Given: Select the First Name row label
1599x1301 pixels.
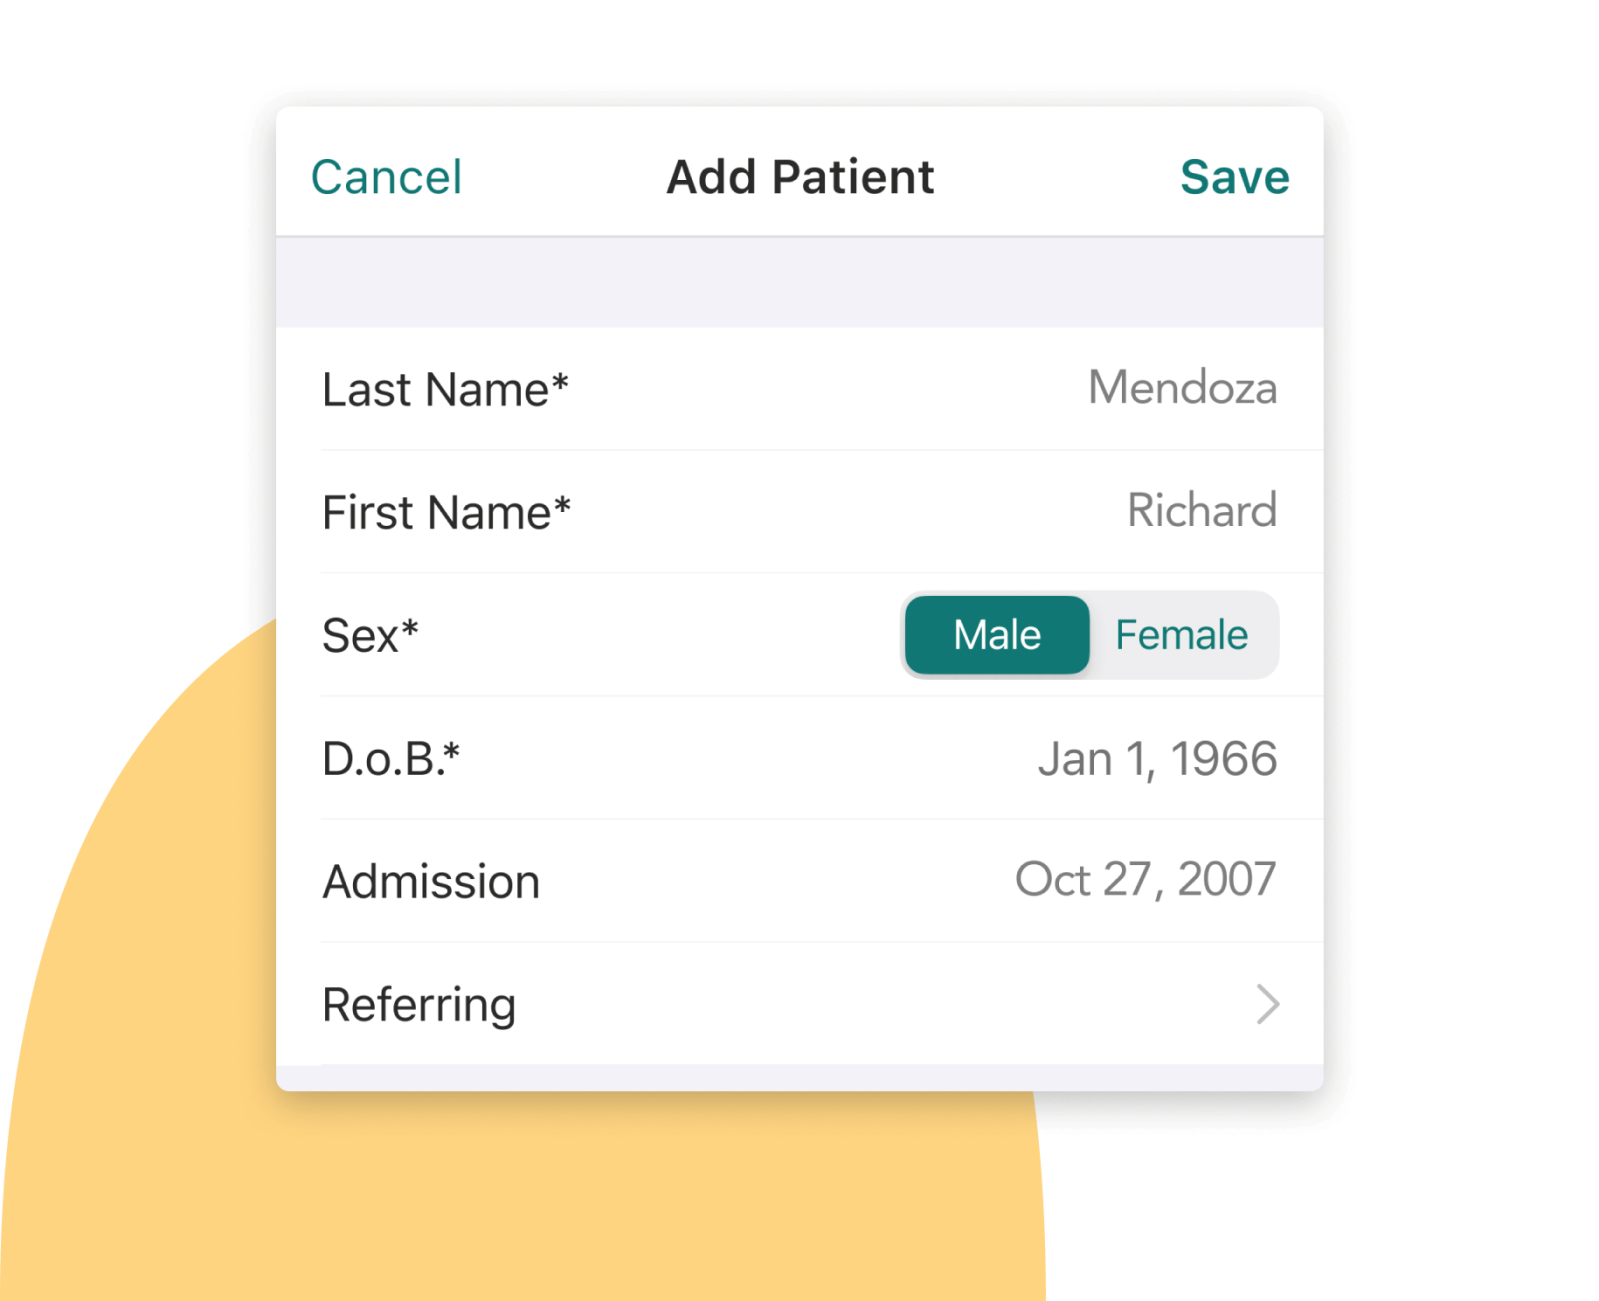Looking at the screenshot, I should pyautogui.click(x=446, y=511).
